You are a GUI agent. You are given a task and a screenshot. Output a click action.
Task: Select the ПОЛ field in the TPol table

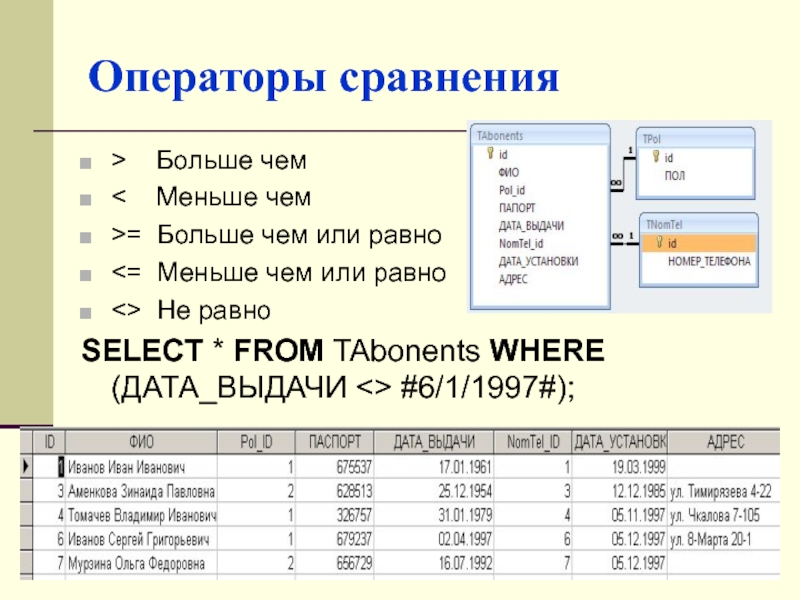pyautogui.click(x=674, y=176)
